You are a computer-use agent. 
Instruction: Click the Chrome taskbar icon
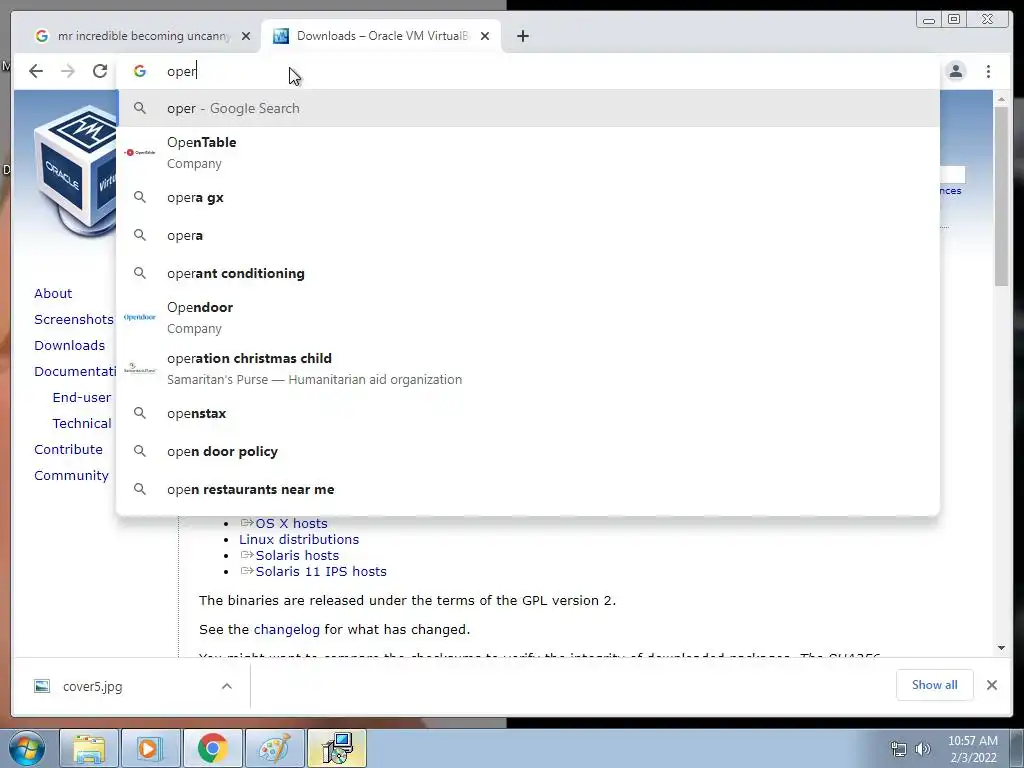(212, 748)
